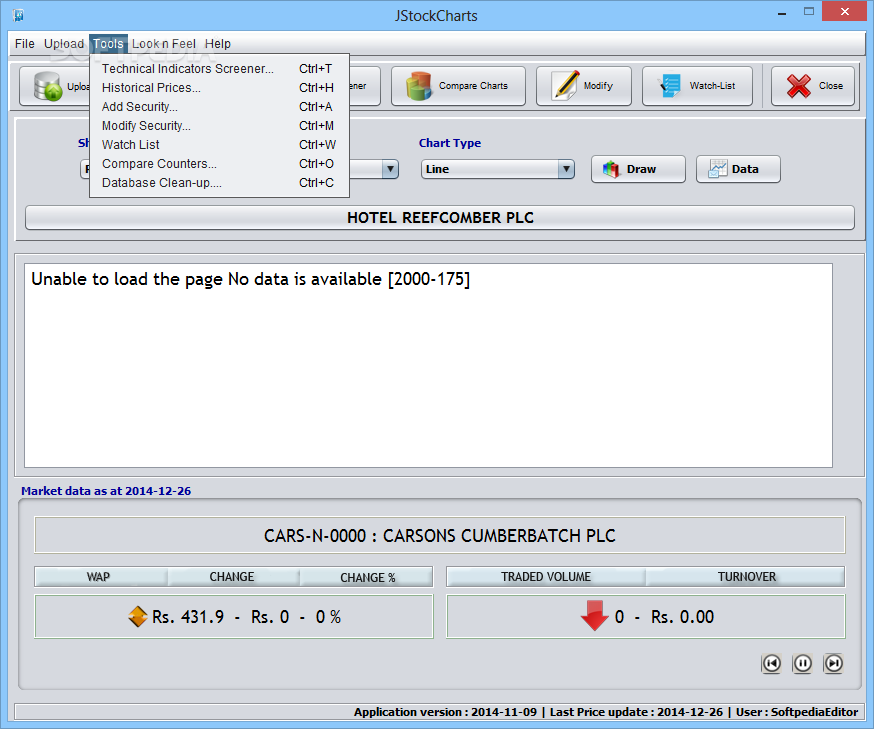
Task: Skip to previous ticker item
Action: pos(771,663)
